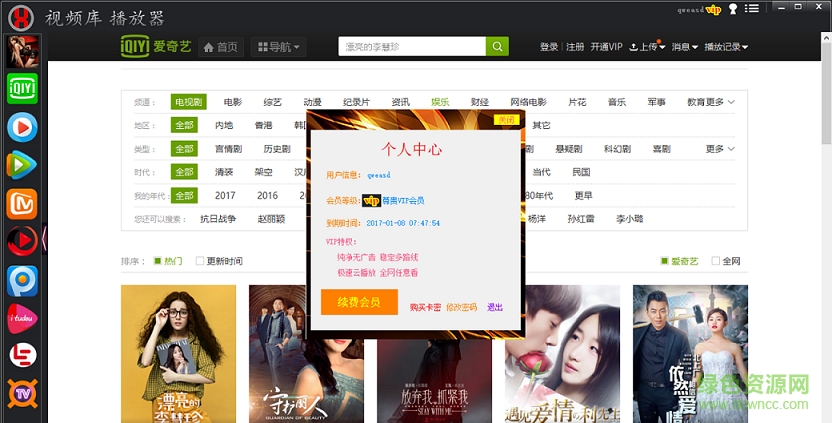Expand 更多 in the channel row

[721, 102]
